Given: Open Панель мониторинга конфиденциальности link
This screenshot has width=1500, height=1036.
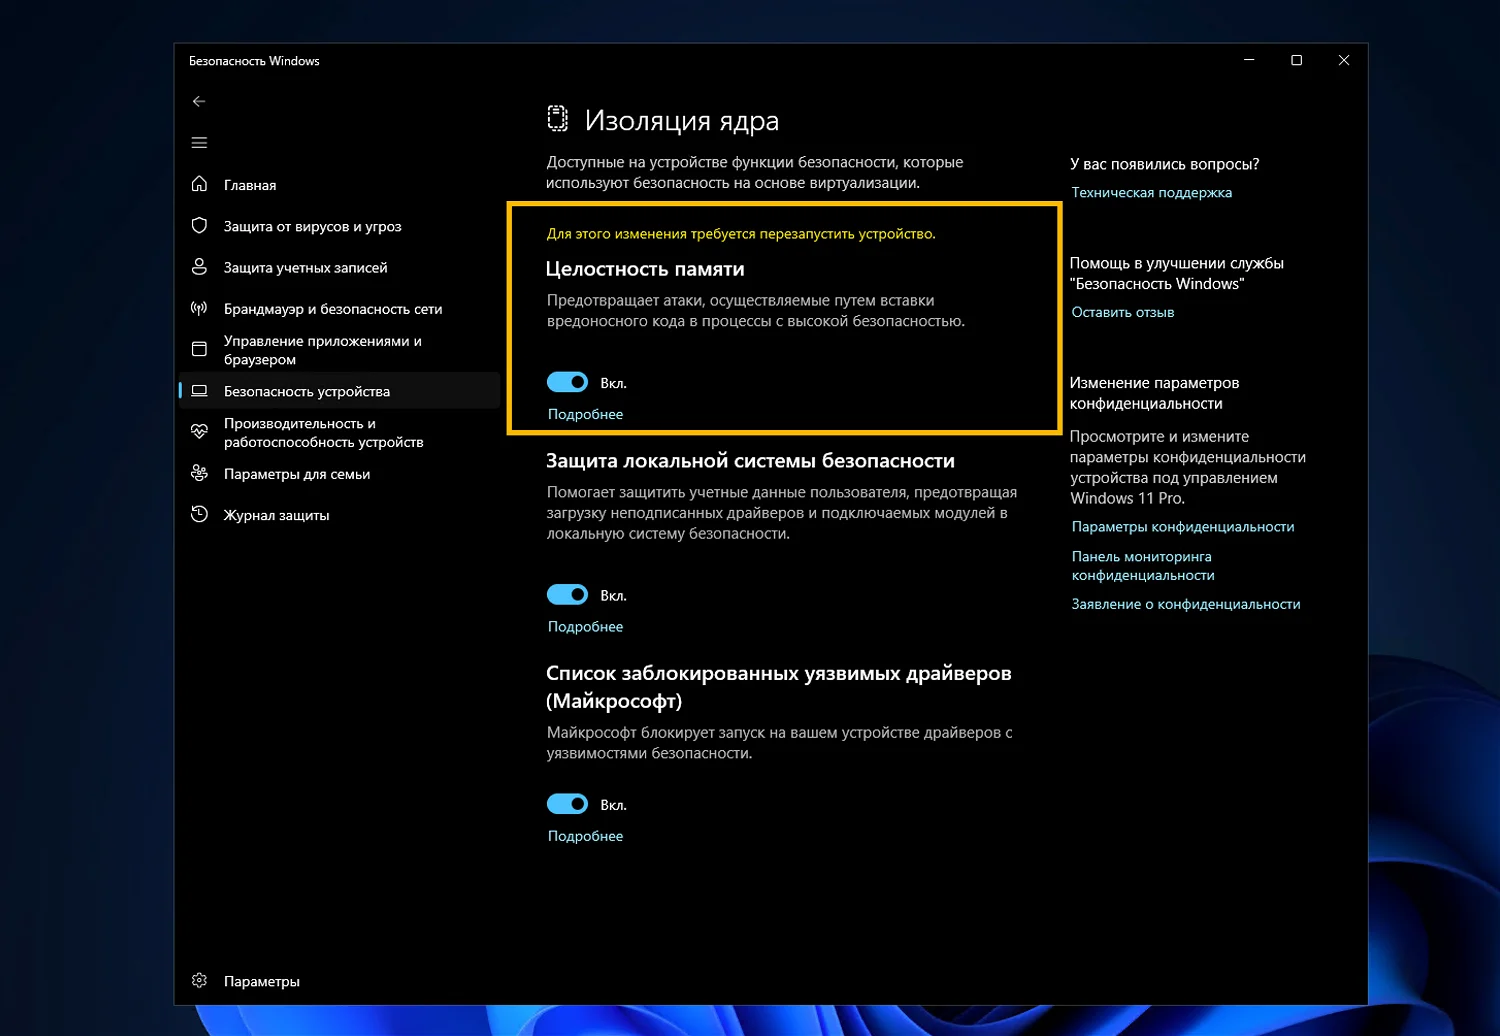Looking at the screenshot, I should [x=1143, y=565].
